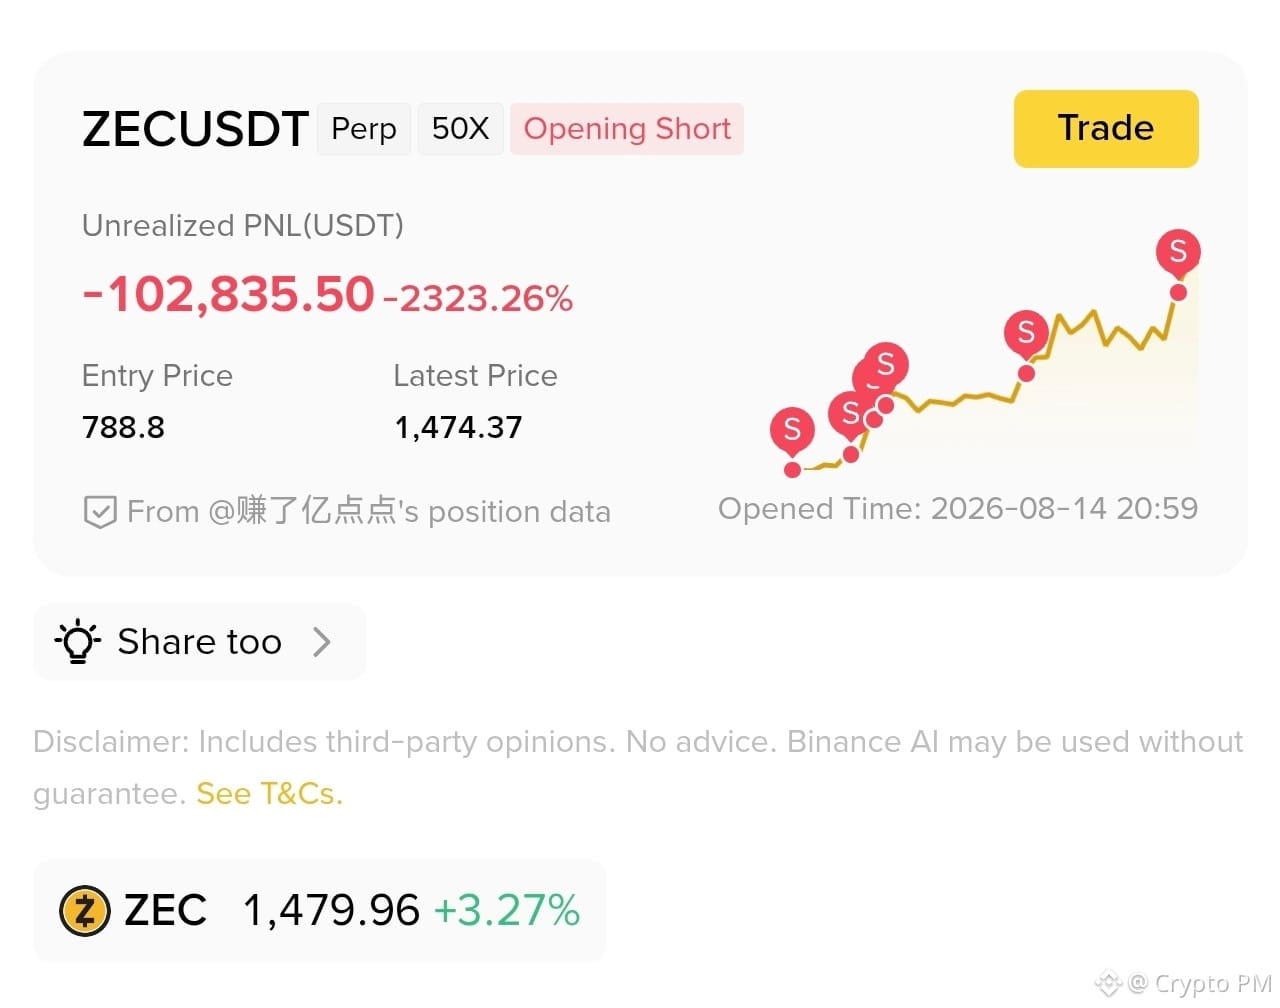Click the Latest Price value 1,474.37
Image resolution: width=1280 pixels, height=1008 pixels.
[x=458, y=428]
